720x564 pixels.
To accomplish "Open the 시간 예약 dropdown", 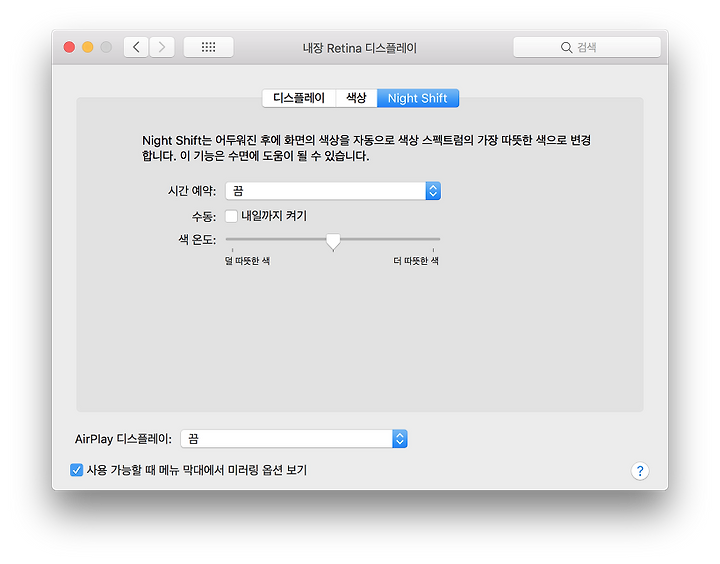I will 333,191.
